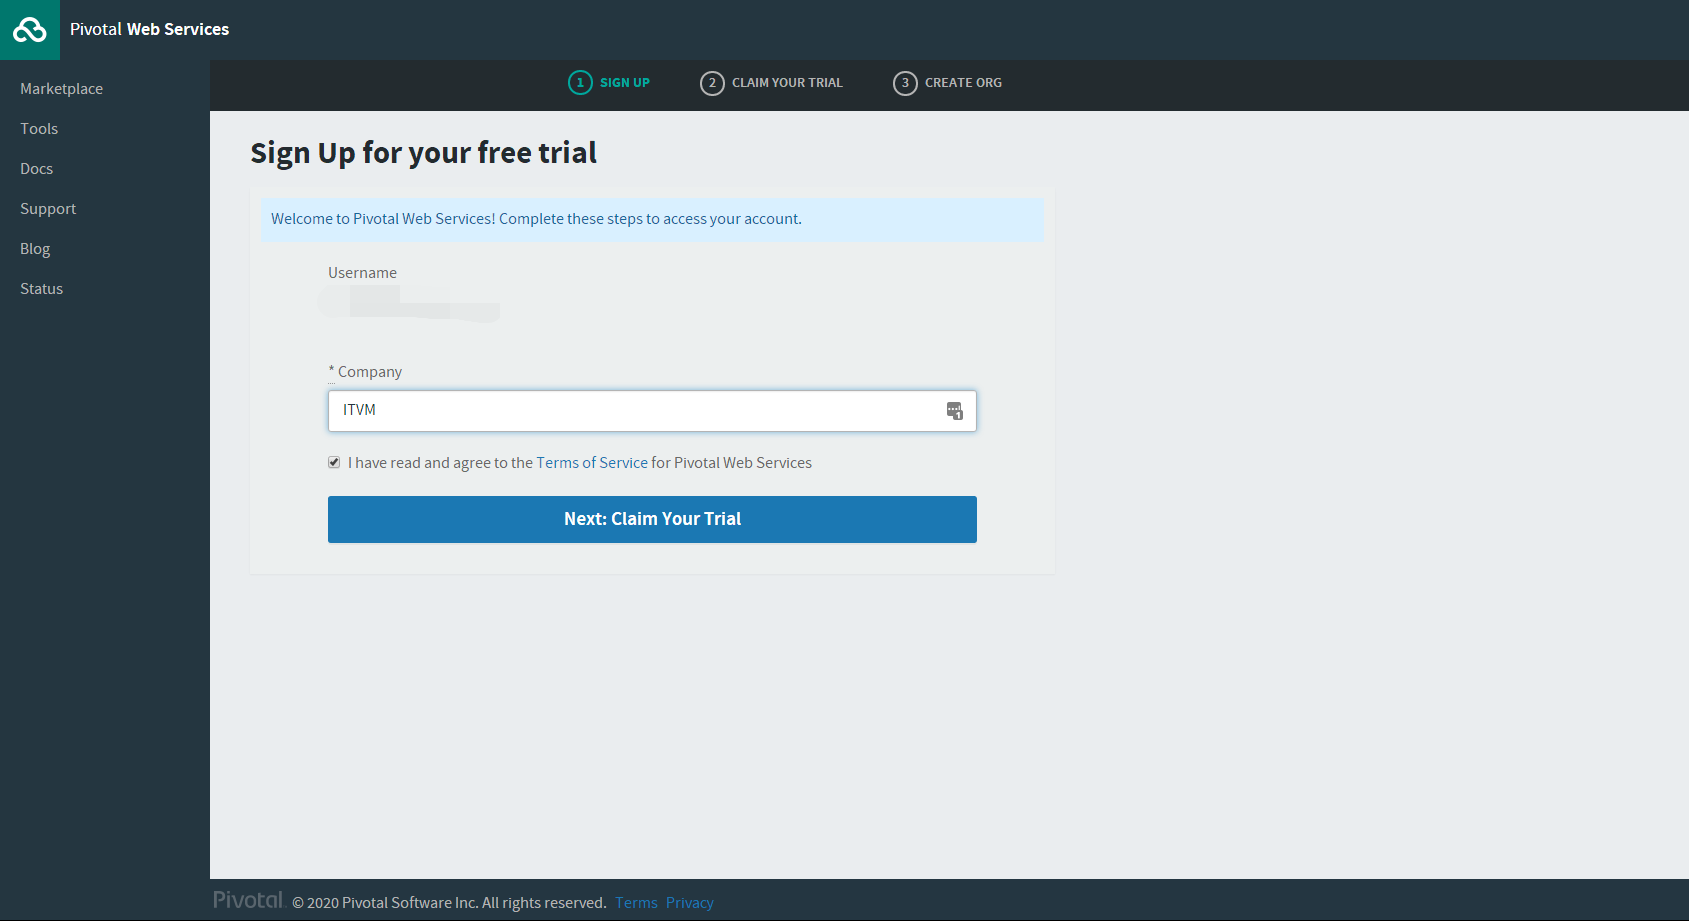The width and height of the screenshot is (1689, 921).
Task: Open Blog in the sidebar
Action: (x=35, y=249)
